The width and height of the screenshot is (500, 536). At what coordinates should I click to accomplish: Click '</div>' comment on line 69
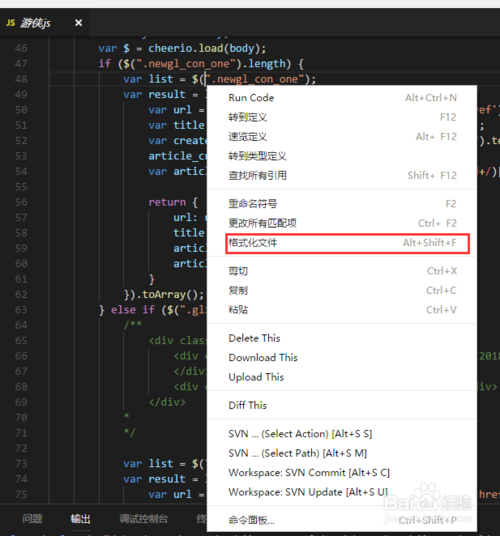point(167,402)
